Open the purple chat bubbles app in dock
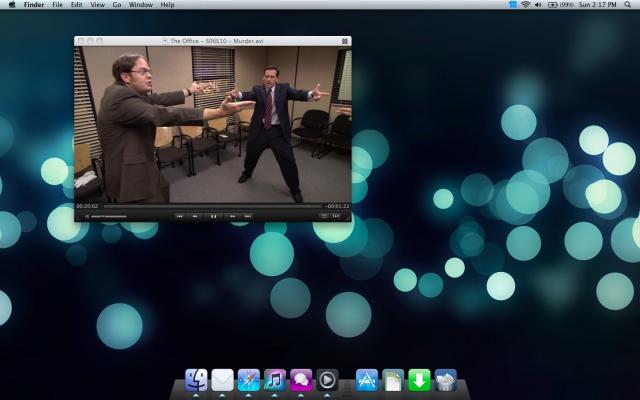Screen dimensions: 640x400 coord(301,380)
